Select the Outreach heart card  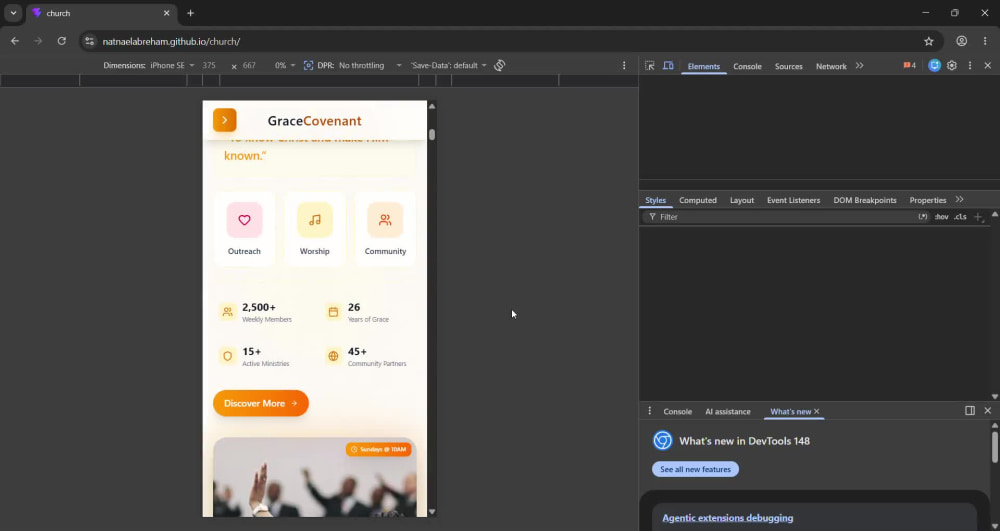tap(244, 229)
